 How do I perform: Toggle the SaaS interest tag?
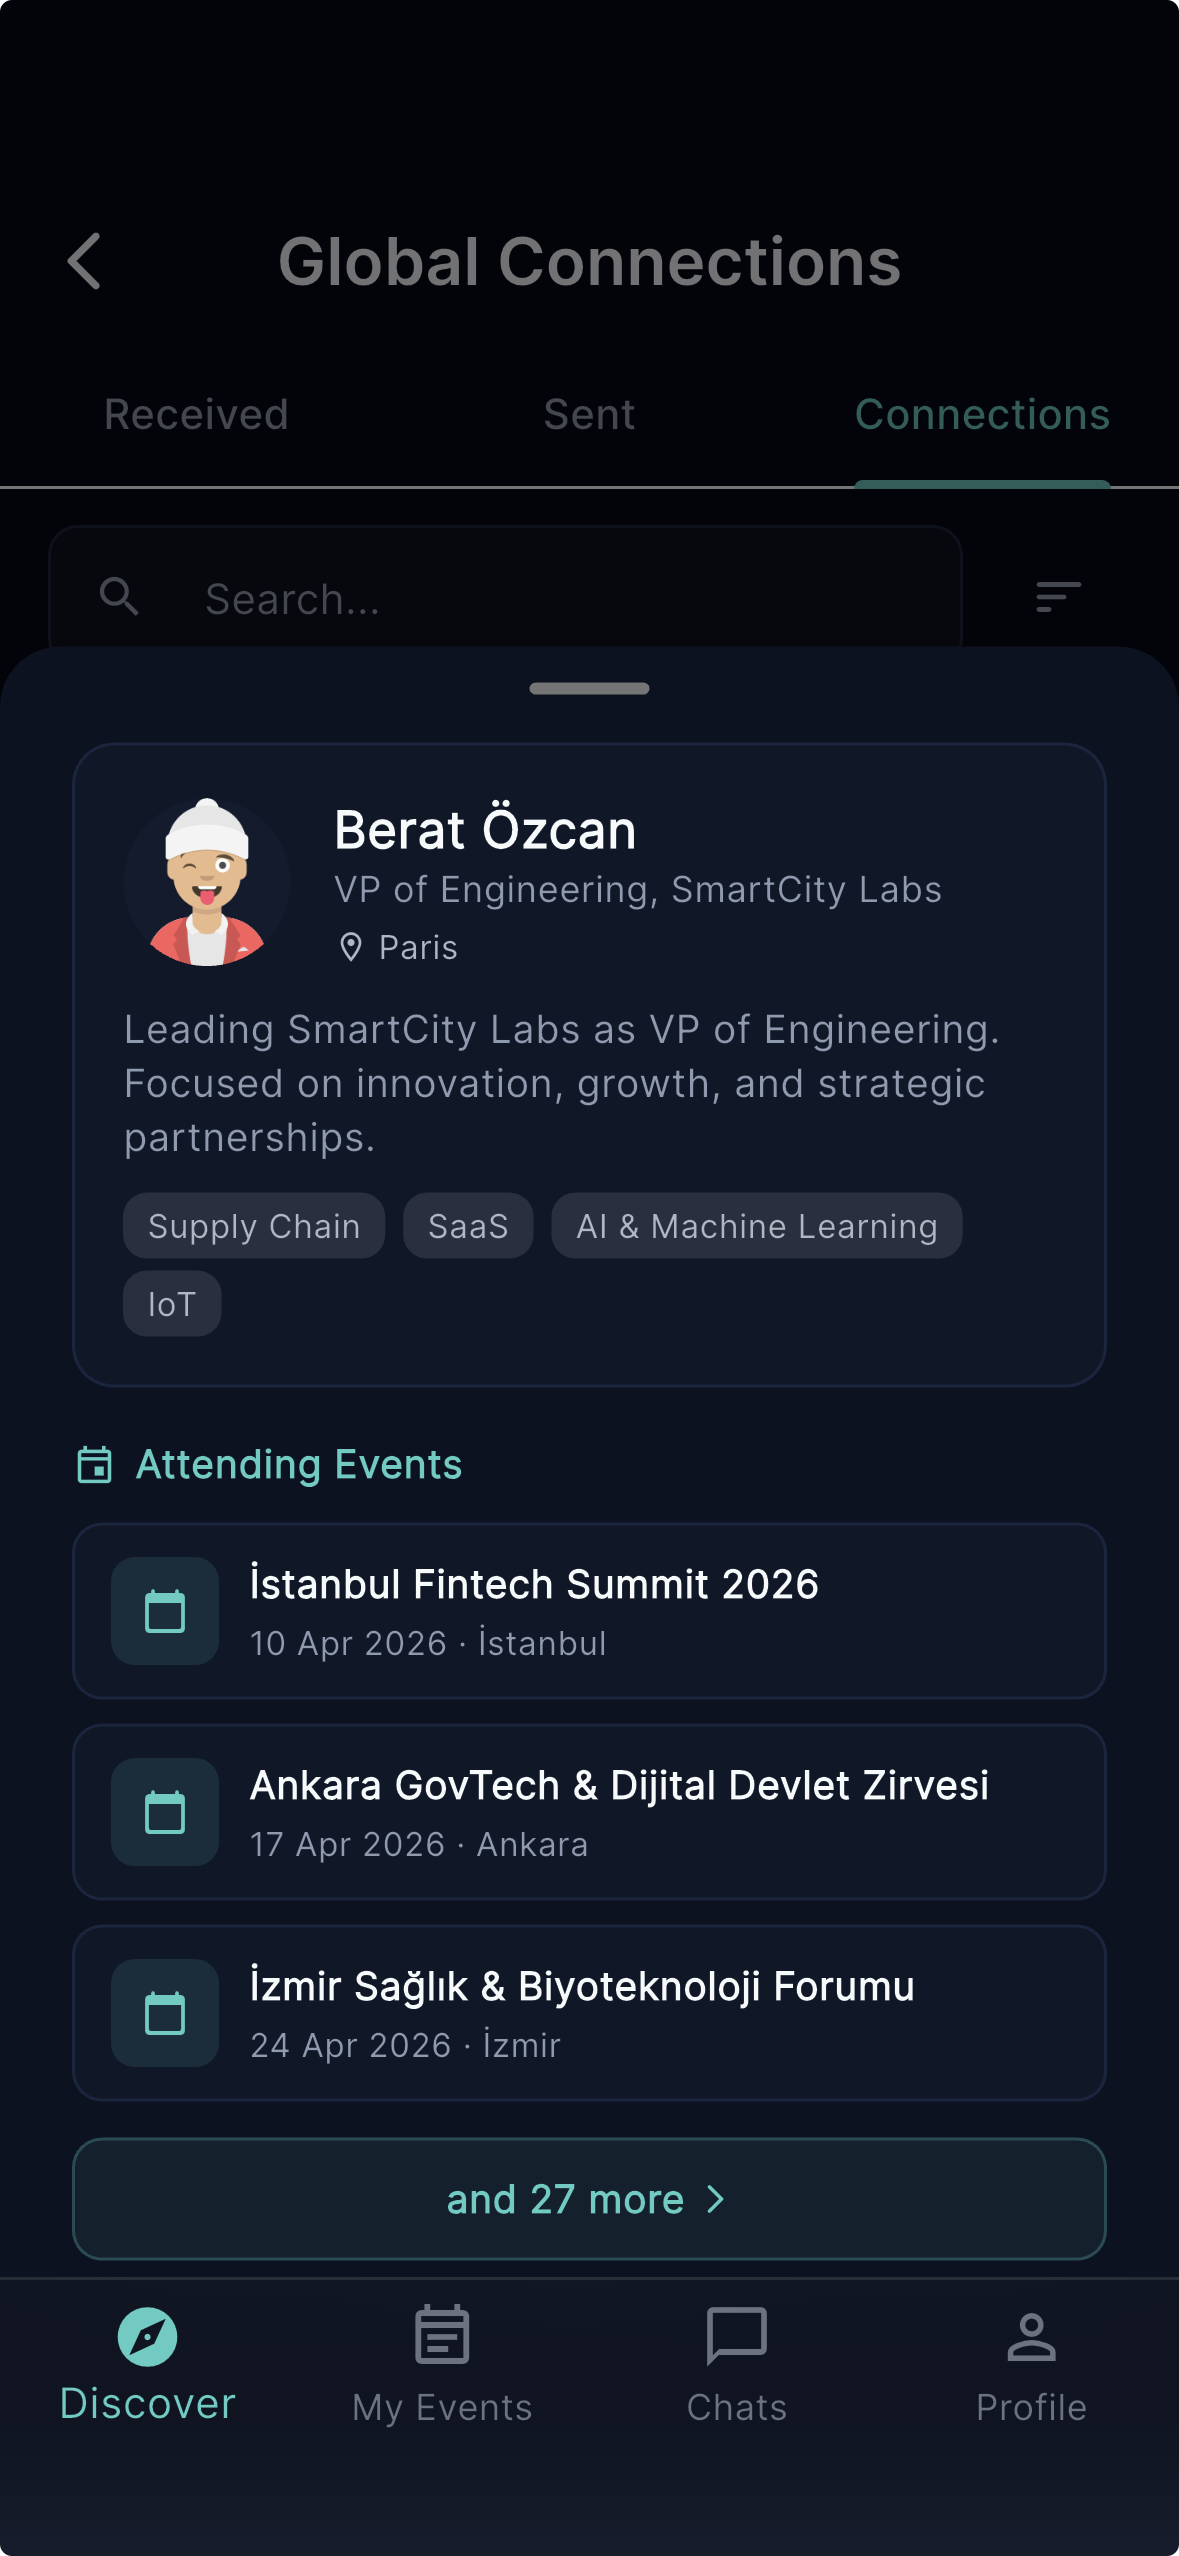(x=468, y=1225)
